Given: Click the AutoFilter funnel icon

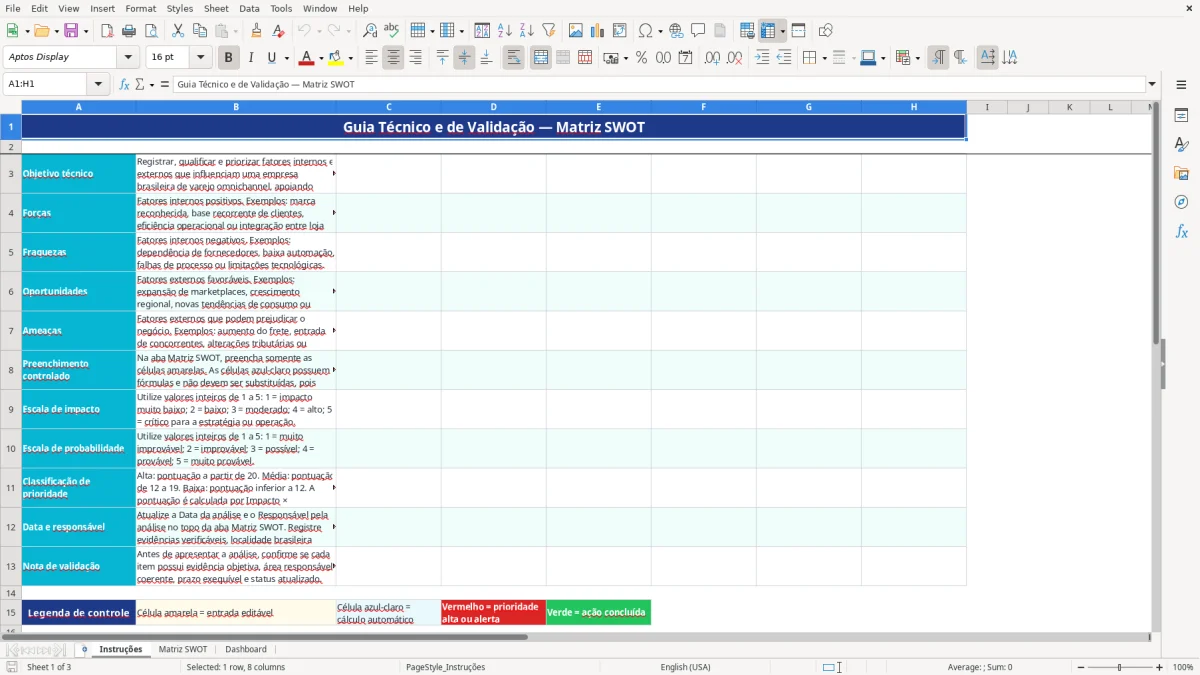Looking at the screenshot, I should coord(548,31).
